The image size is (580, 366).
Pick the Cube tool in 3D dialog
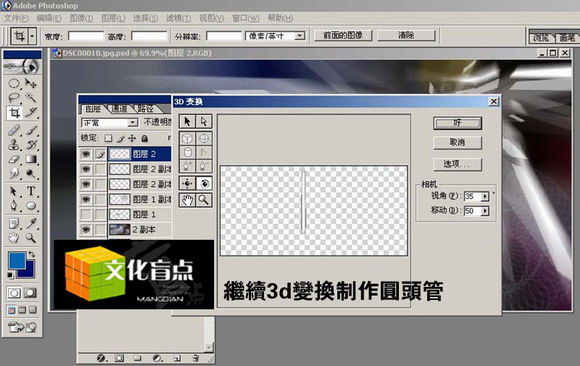[187, 138]
